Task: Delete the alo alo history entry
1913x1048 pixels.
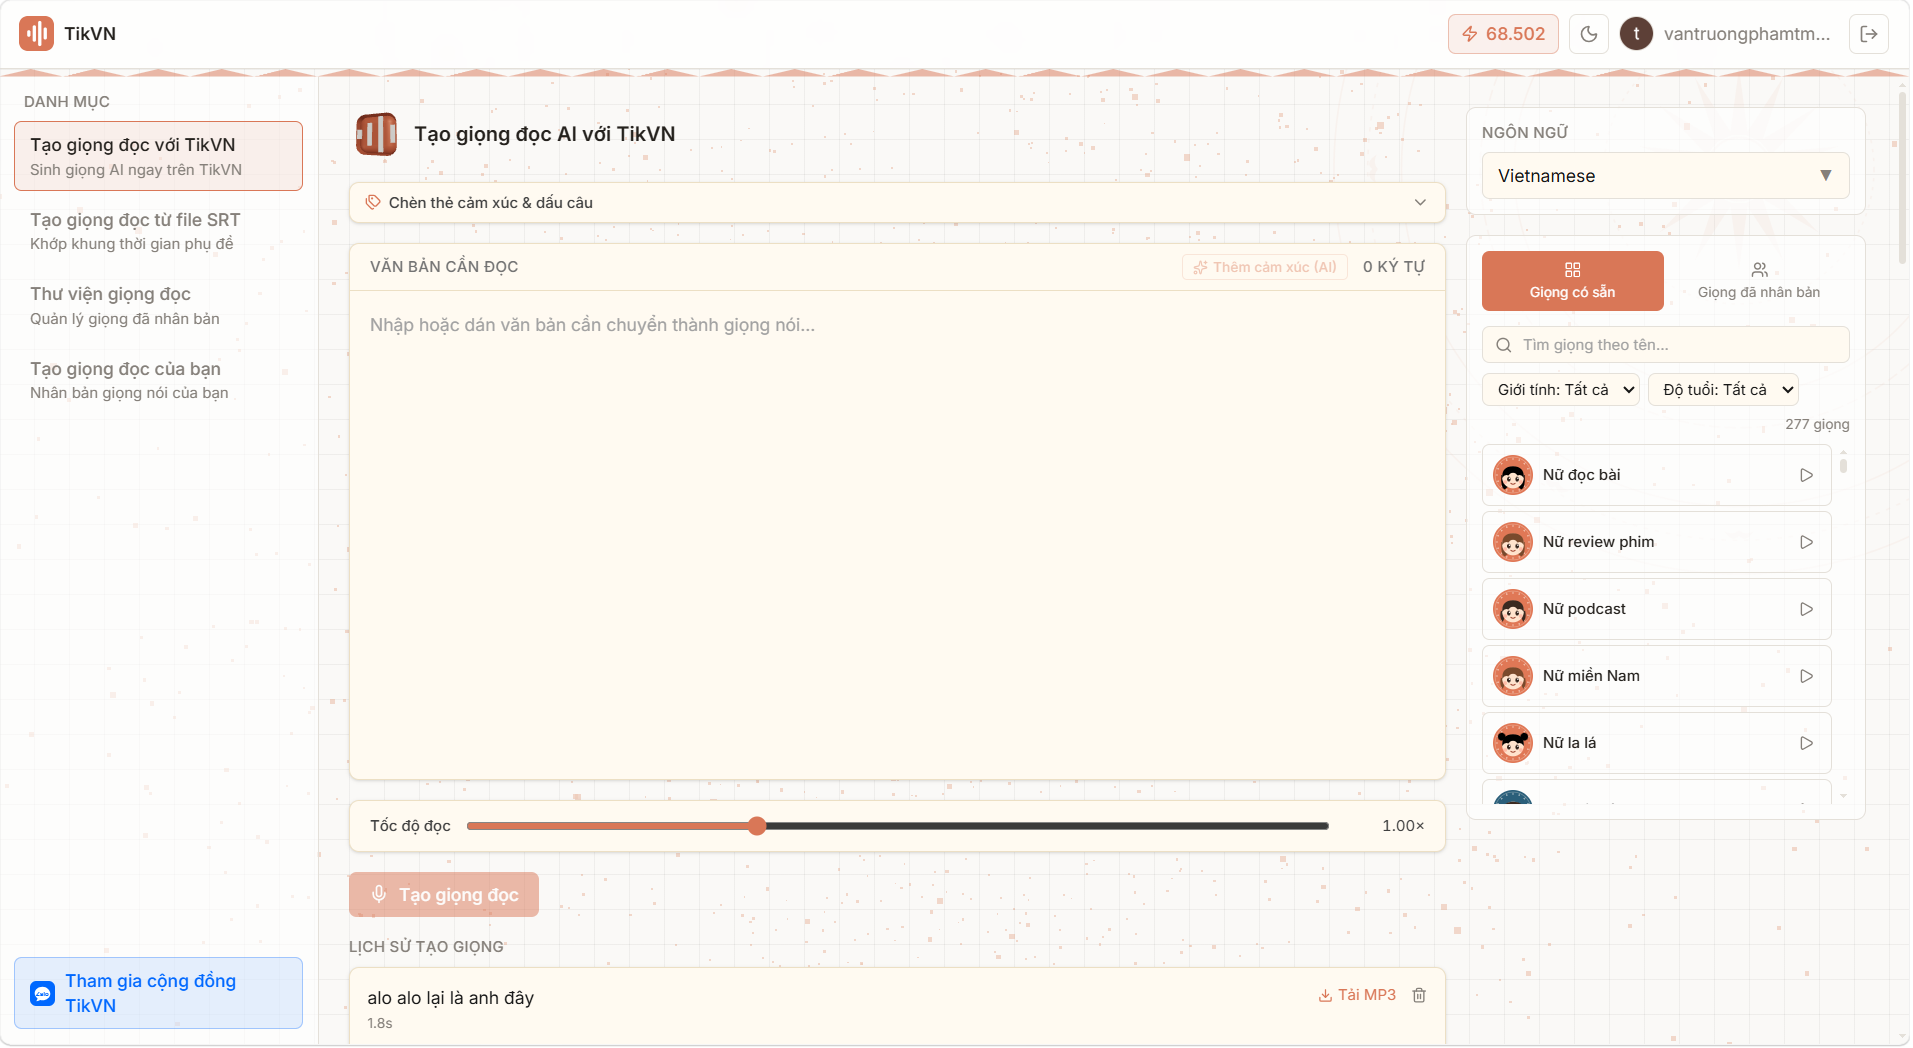Action: click(x=1419, y=995)
